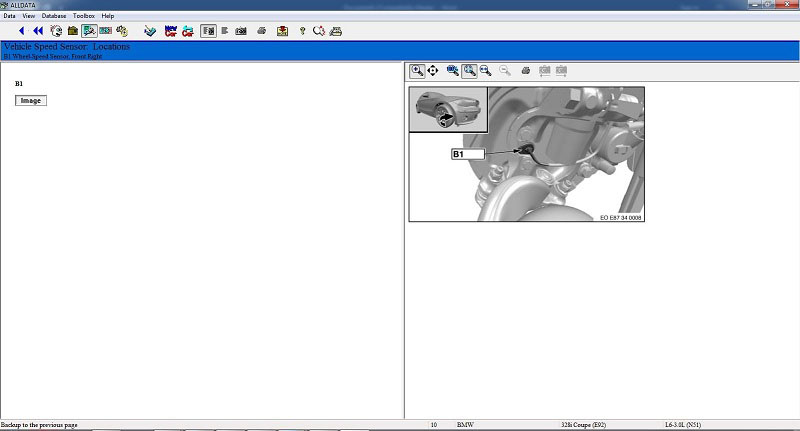Click the camera icon in main toolbar

[x=241, y=31]
